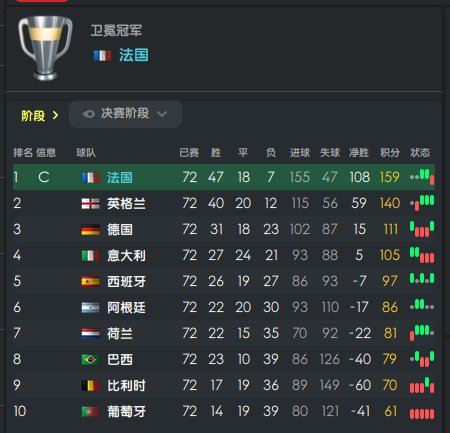
Task: Click the England flag icon in row 2
Action: pos(91,203)
